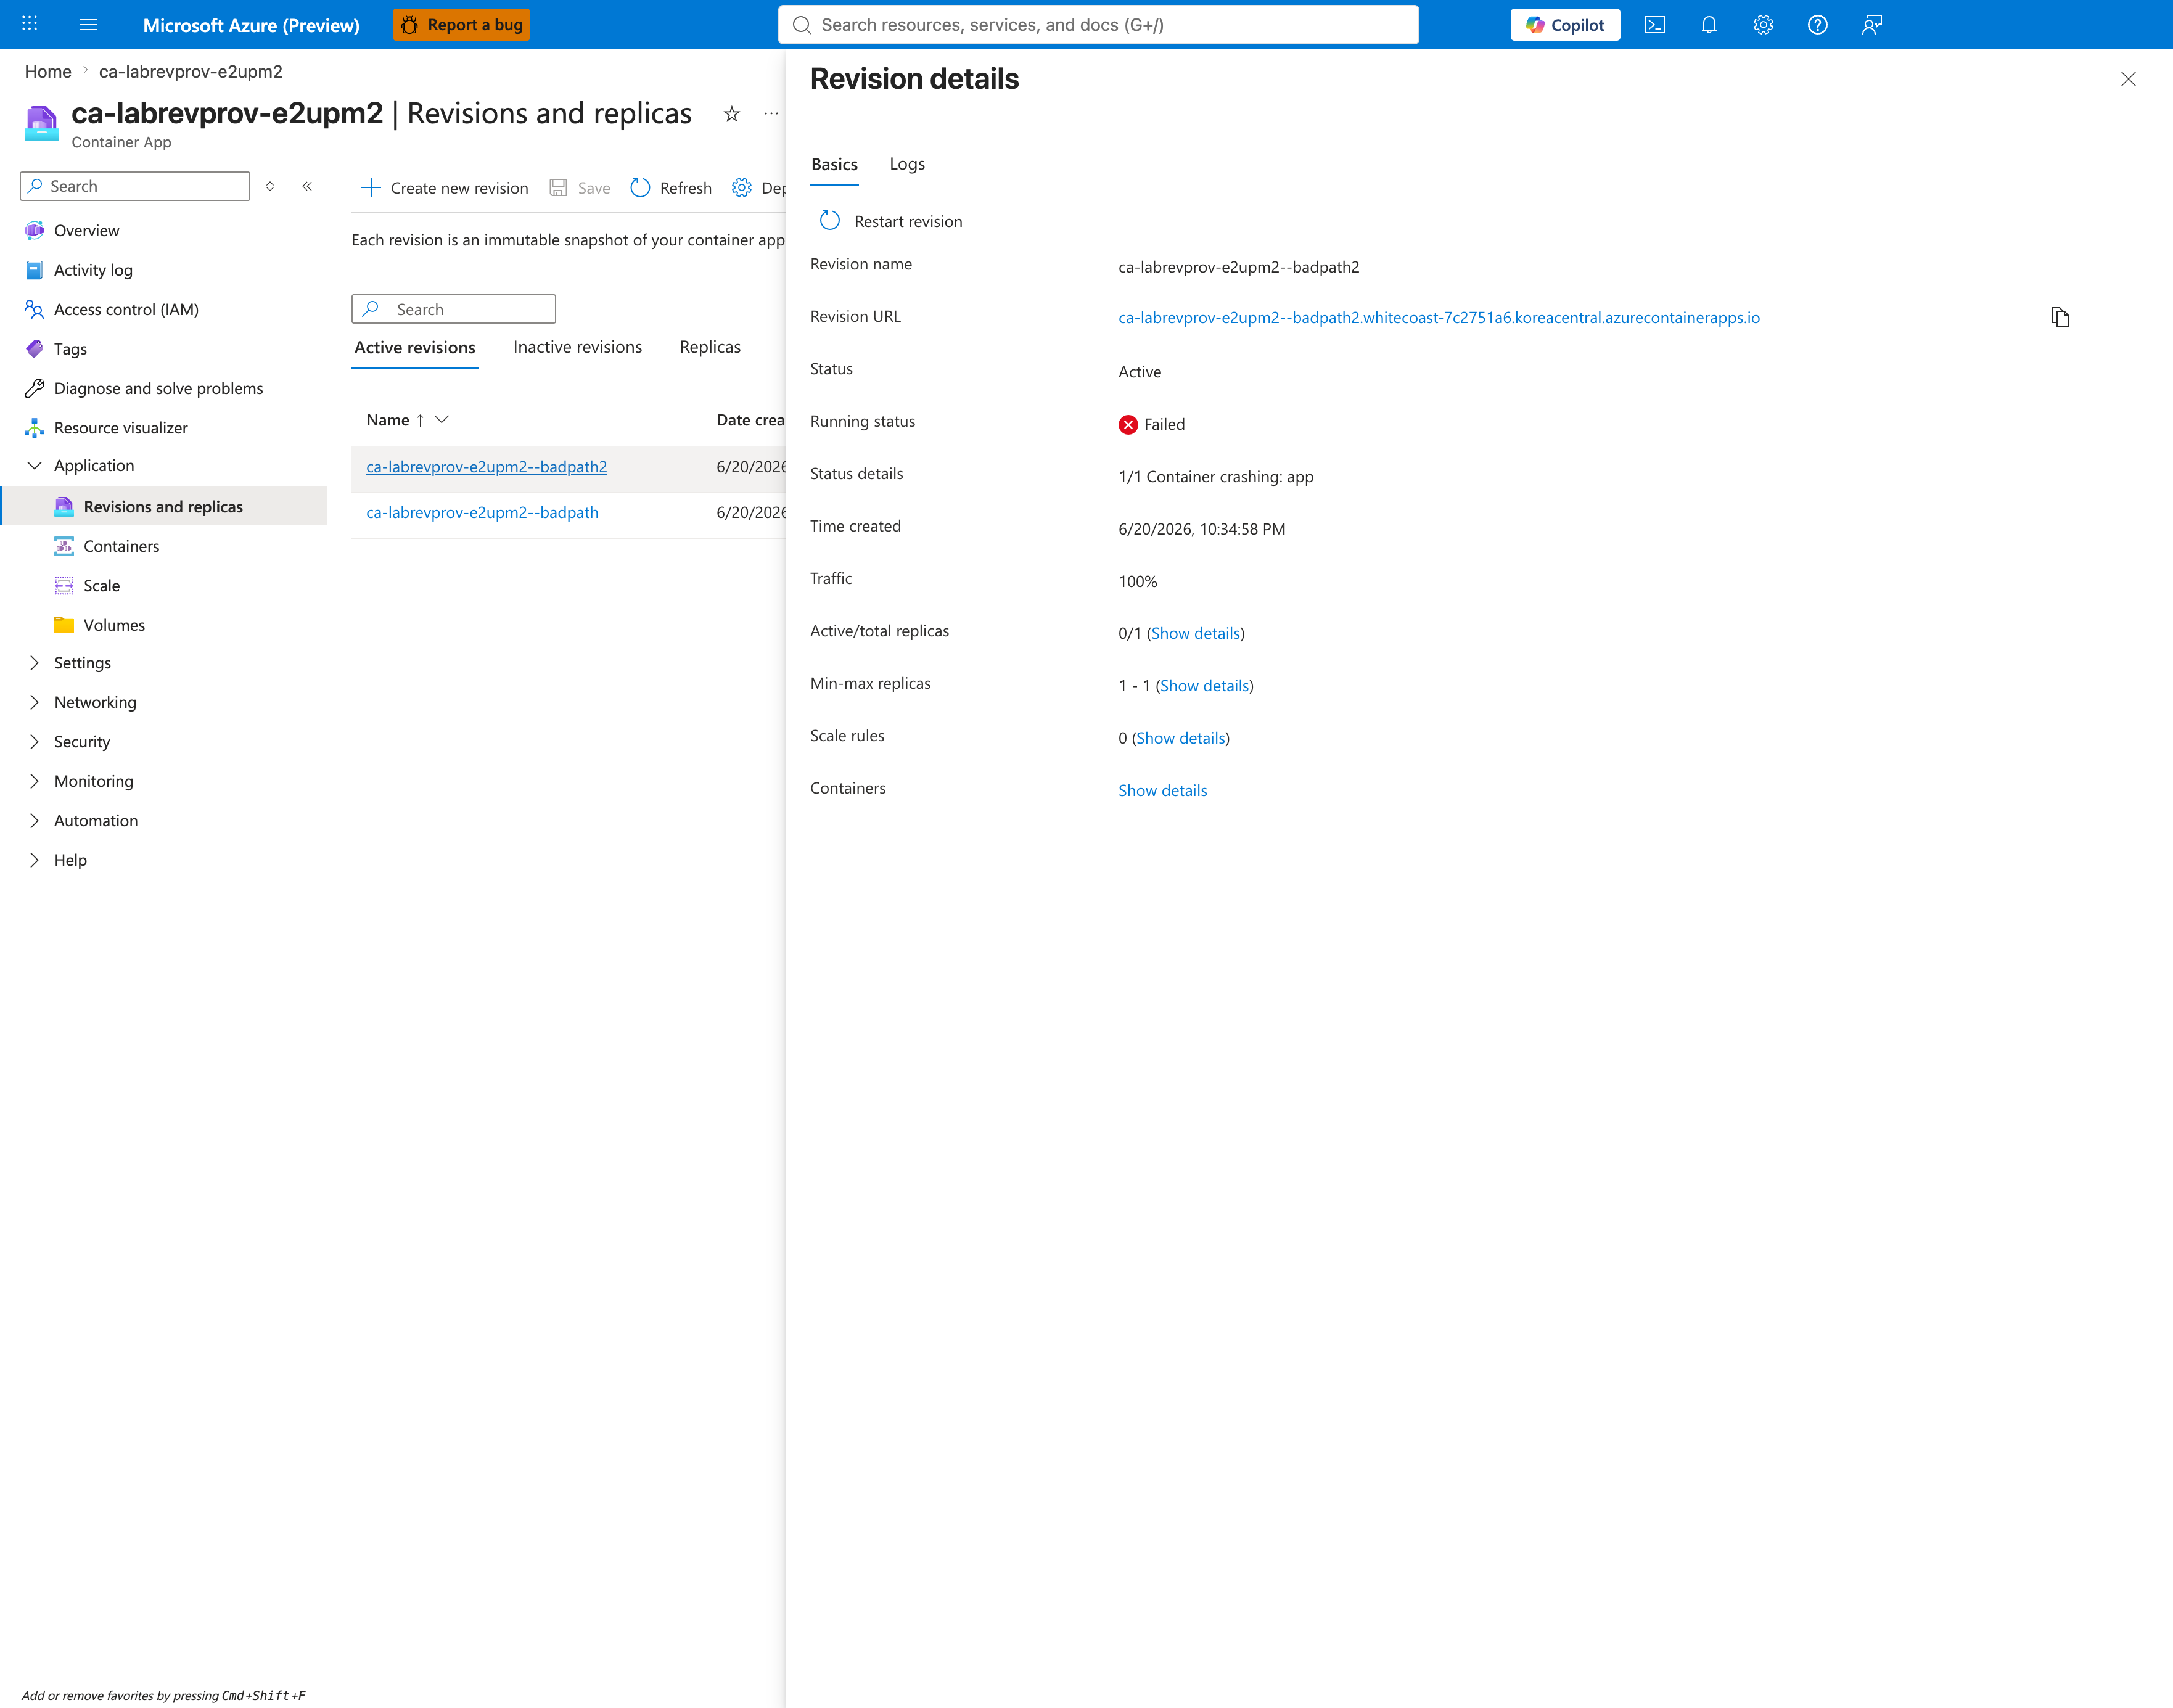Open portal settings gear icon
Viewport: 2173px width, 1708px height.
pos(1763,25)
